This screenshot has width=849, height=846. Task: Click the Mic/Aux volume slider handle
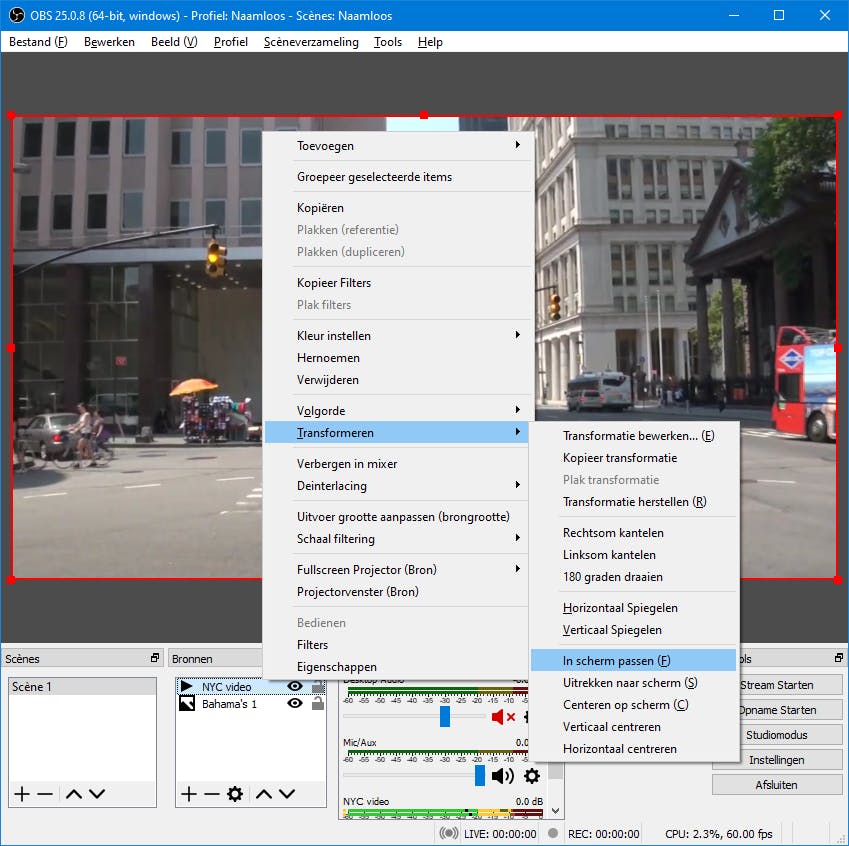pos(480,775)
